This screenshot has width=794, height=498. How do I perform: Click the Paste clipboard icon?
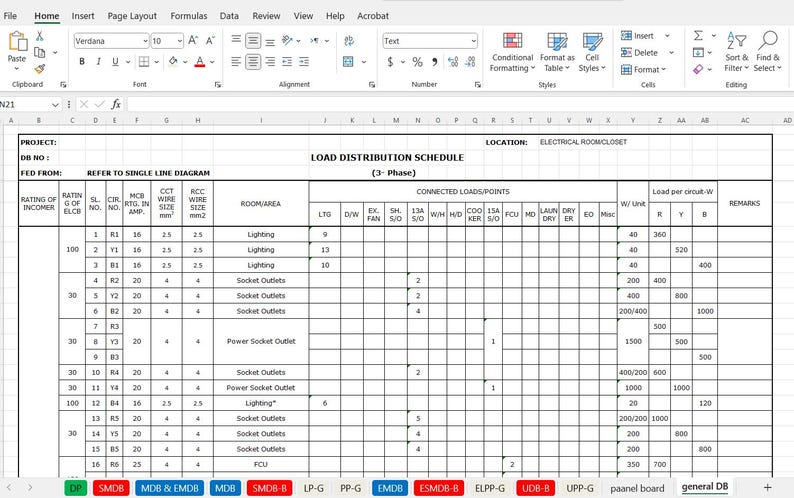[x=17, y=42]
